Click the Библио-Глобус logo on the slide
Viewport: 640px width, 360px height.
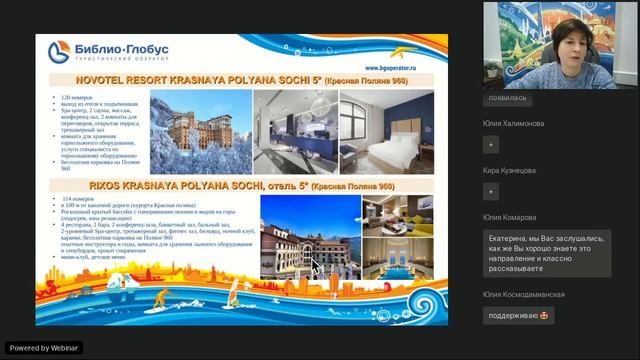tap(108, 52)
